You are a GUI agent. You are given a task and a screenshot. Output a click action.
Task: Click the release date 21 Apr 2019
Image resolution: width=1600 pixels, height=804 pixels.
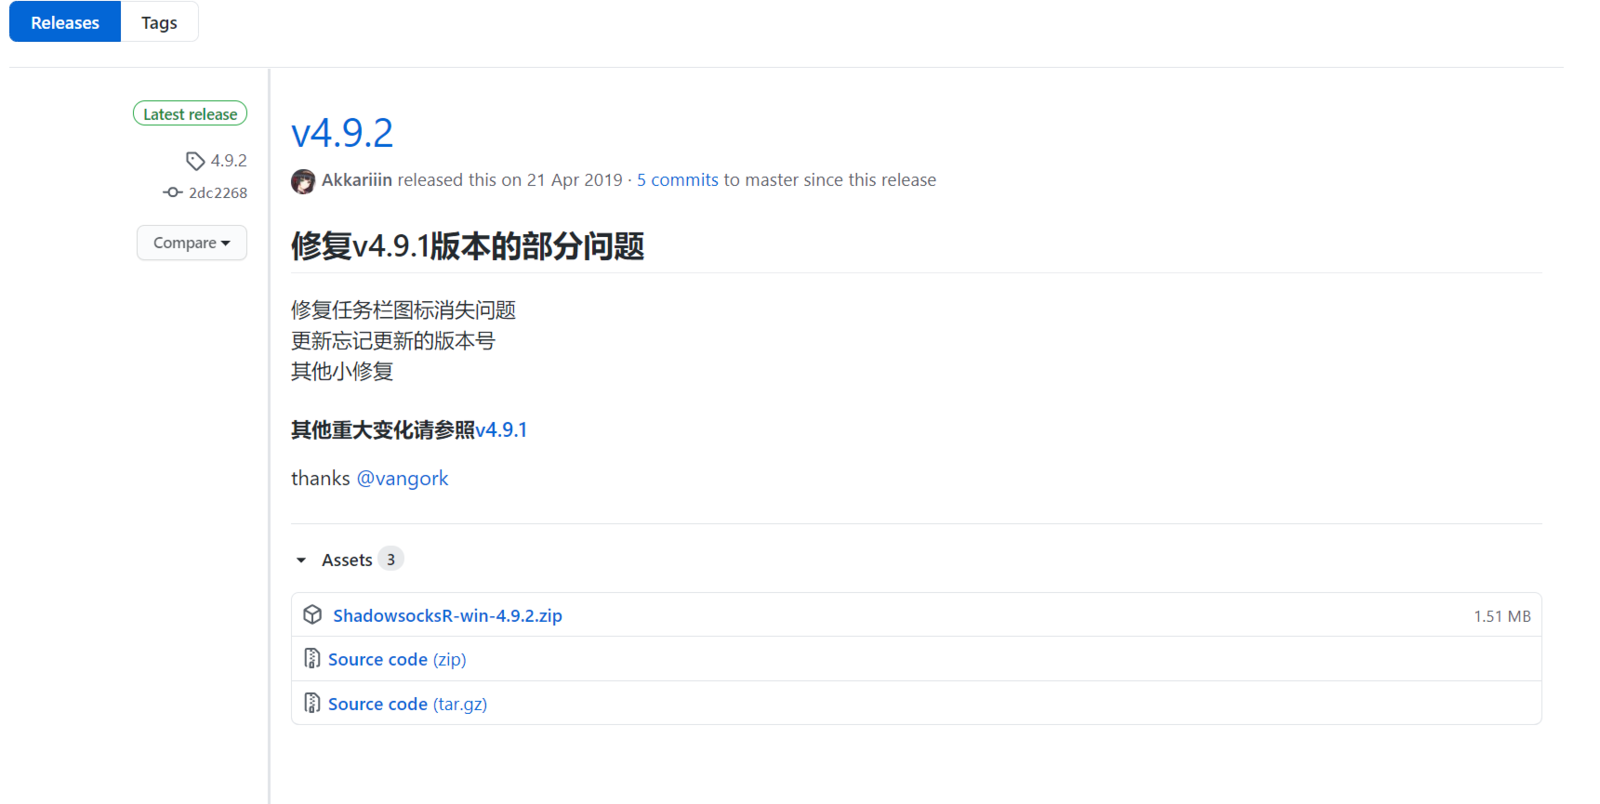click(x=575, y=180)
